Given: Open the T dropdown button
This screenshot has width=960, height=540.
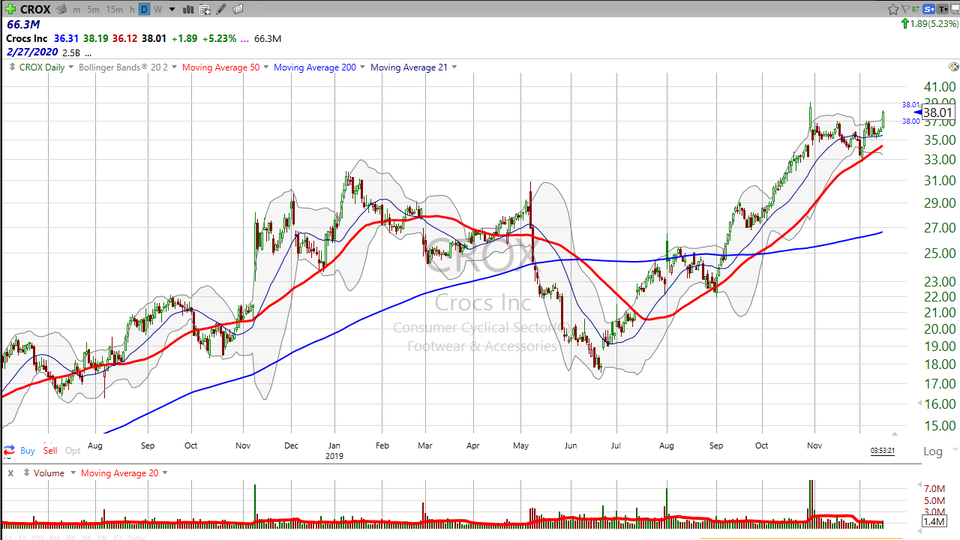Looking at the screenshot, I should [942, 9].
